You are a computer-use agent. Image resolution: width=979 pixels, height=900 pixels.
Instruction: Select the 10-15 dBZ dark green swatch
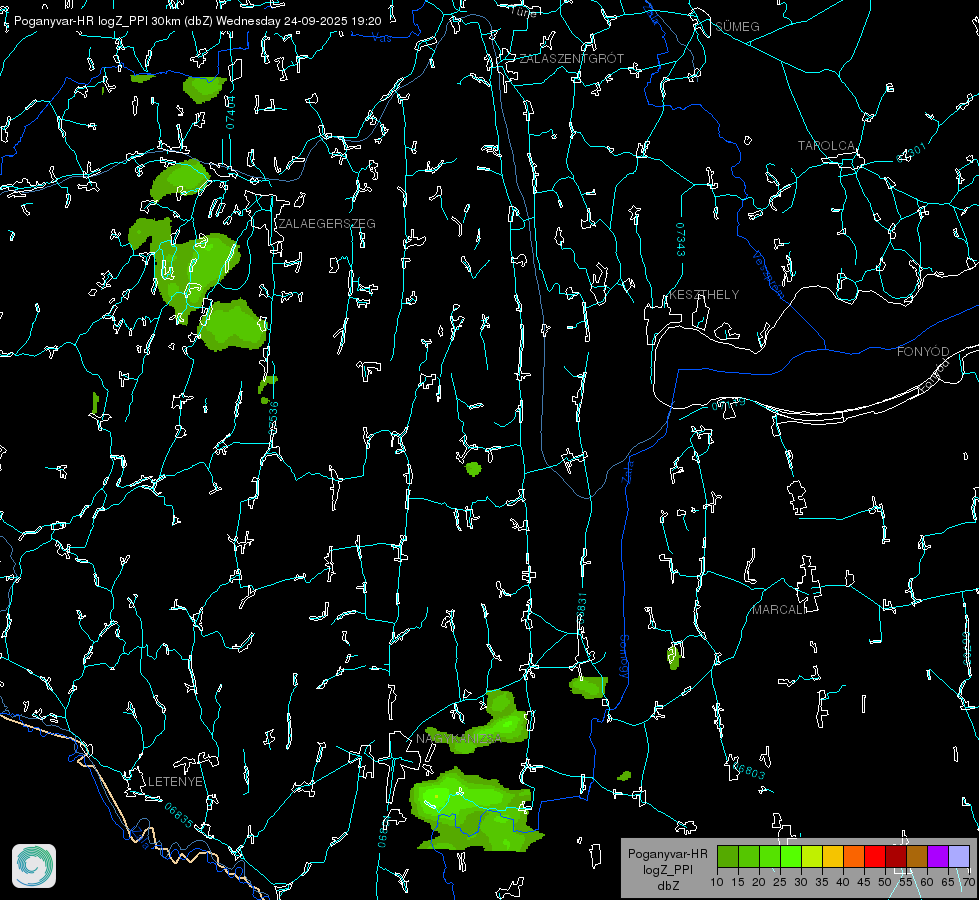tap(728, 856)
